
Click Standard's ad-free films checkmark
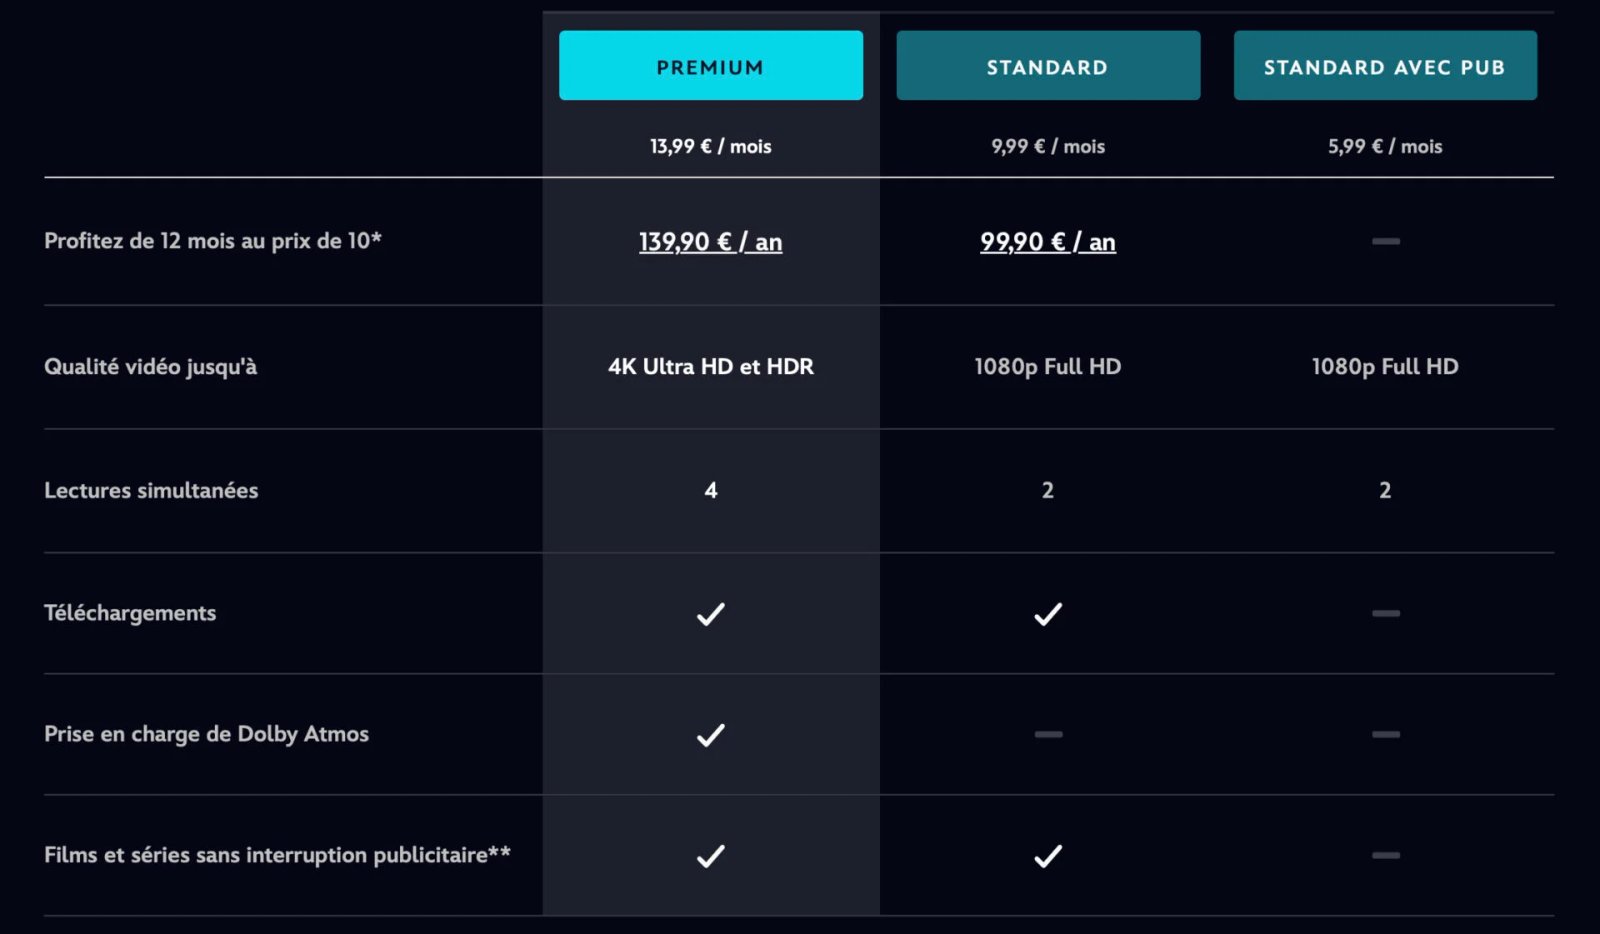[1047, 856]
